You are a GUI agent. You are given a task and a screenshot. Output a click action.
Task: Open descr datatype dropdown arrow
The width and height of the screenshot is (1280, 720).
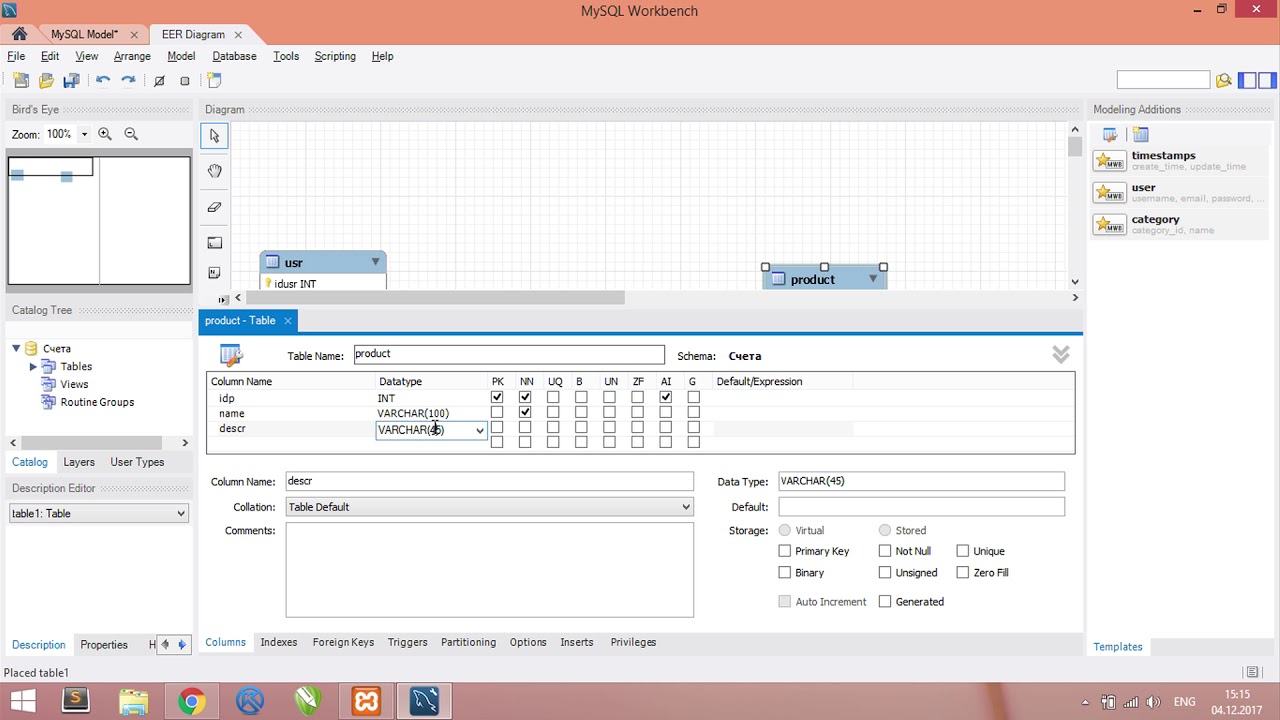click(479, 430)
